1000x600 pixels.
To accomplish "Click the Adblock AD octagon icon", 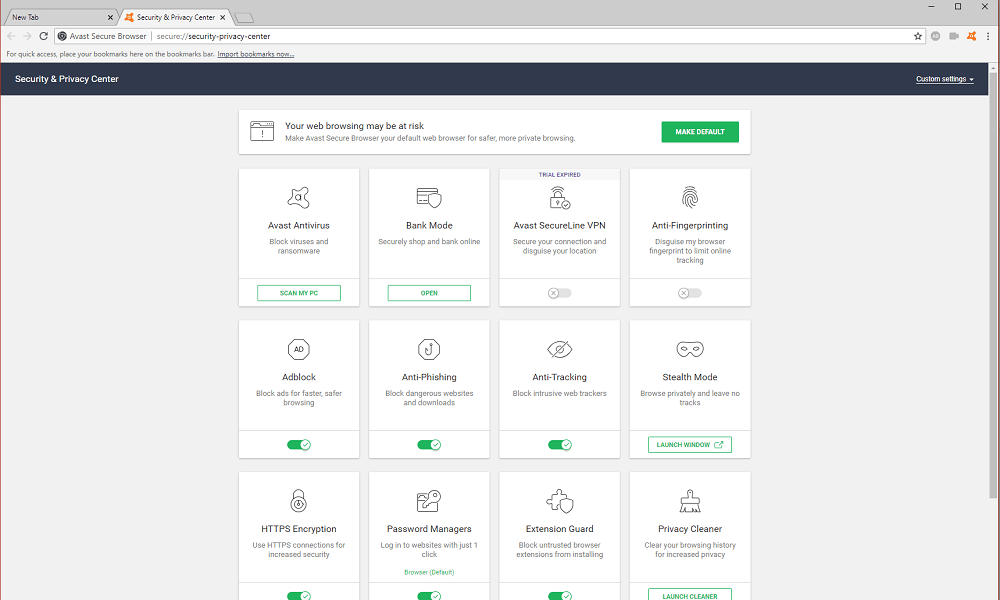I will pyautogui.click(x=298, y=349).
